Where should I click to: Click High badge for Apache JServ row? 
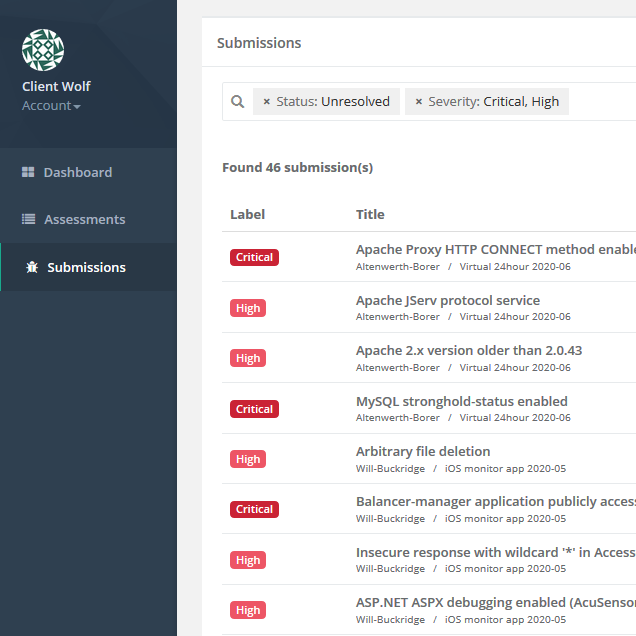pos(248,308)
